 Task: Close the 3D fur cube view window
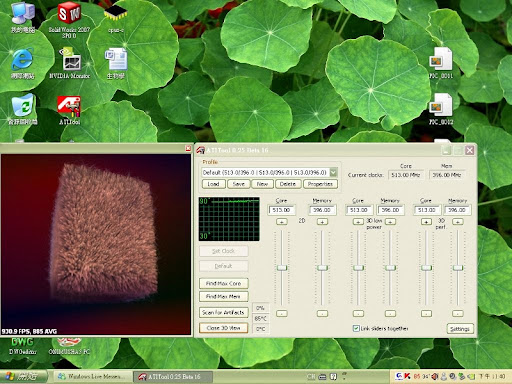pos(188,148)
